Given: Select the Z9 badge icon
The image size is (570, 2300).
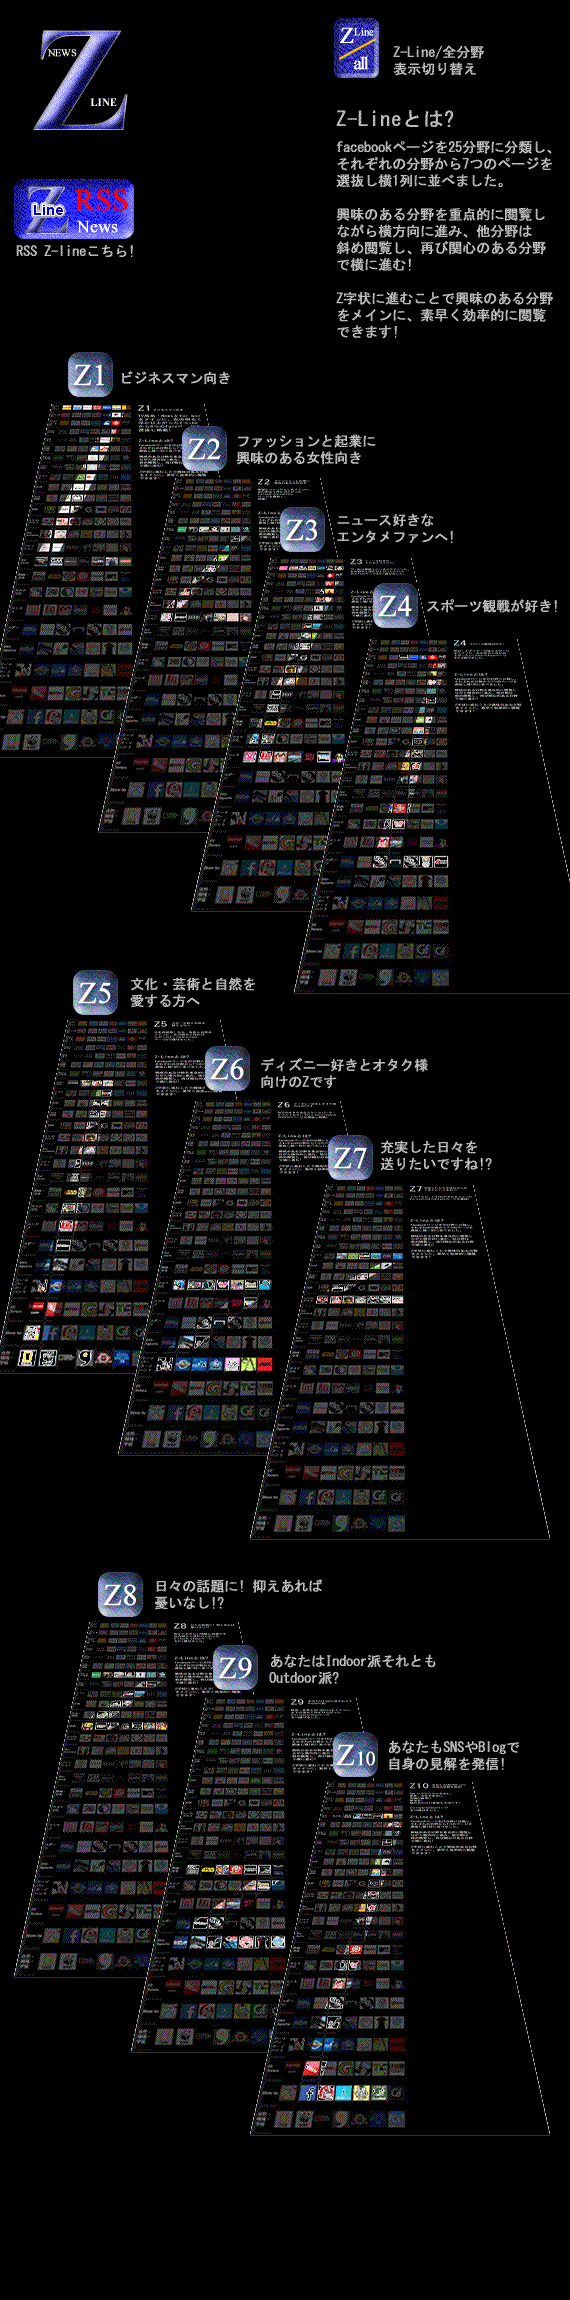Looking at the screenshot, I should (235, 1668).
